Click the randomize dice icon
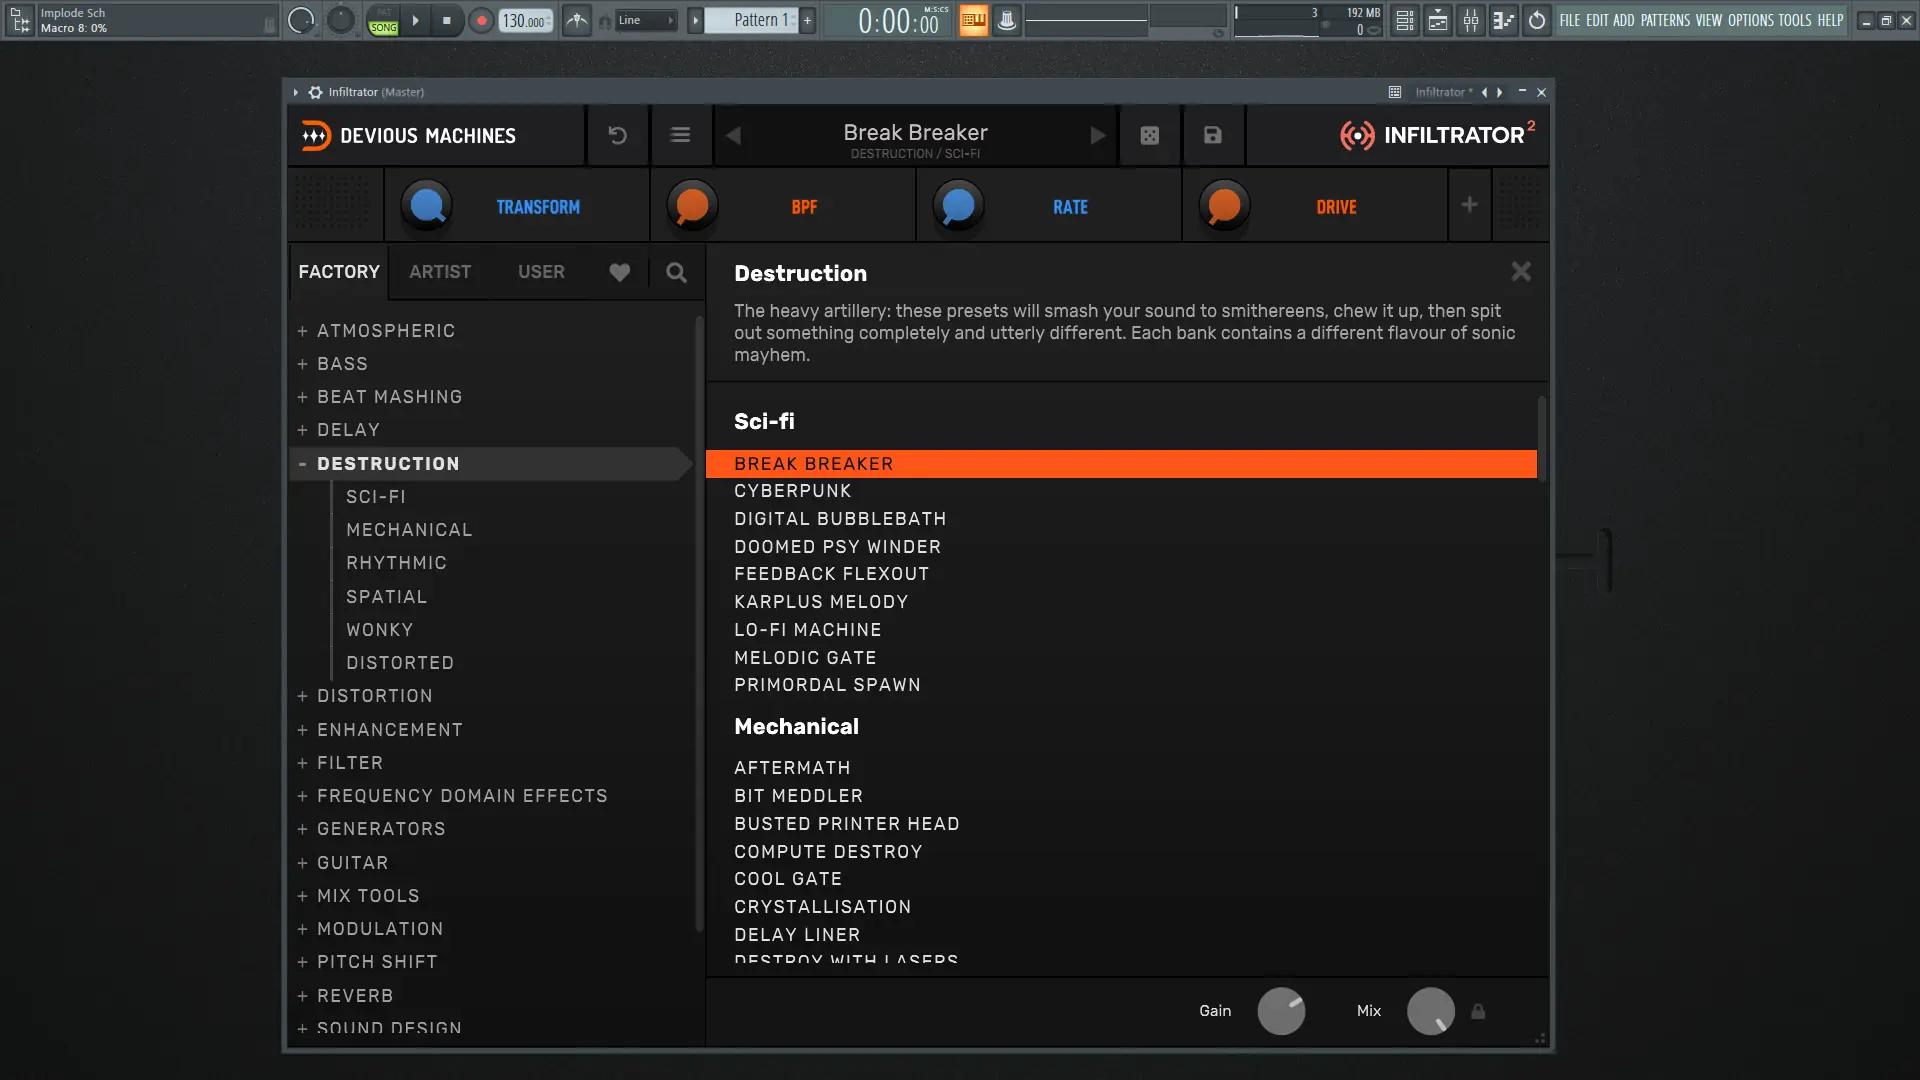The height and width of the screenshot is (1080, 1920). pos(1149,135)
